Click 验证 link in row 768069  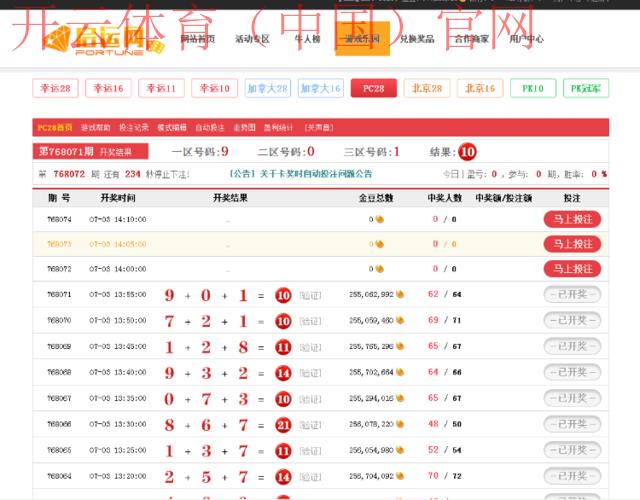coord(310,347)
